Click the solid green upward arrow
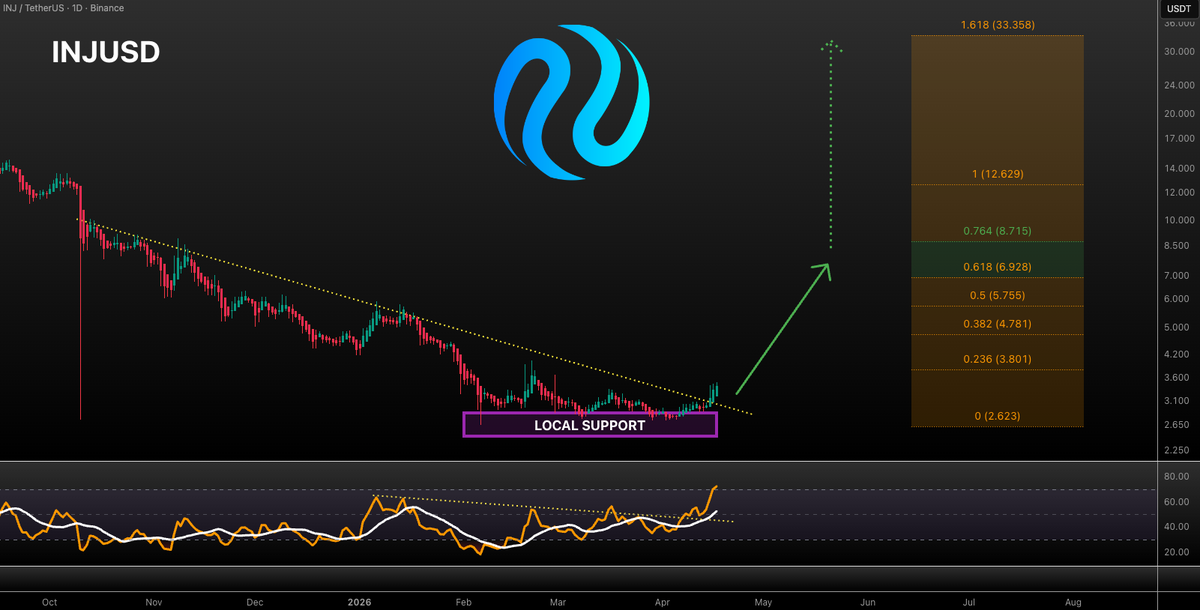This screenshot has height=610, width=1200. (782, 328)
